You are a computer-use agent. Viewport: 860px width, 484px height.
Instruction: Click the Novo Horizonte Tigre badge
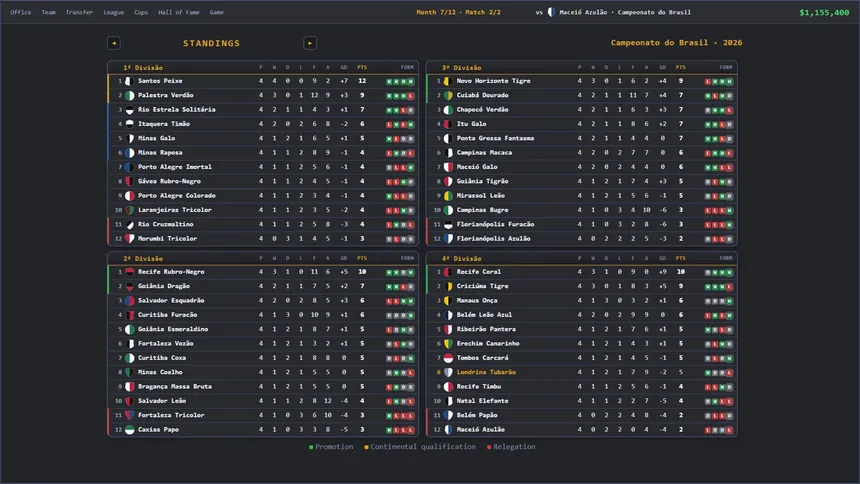448,81
